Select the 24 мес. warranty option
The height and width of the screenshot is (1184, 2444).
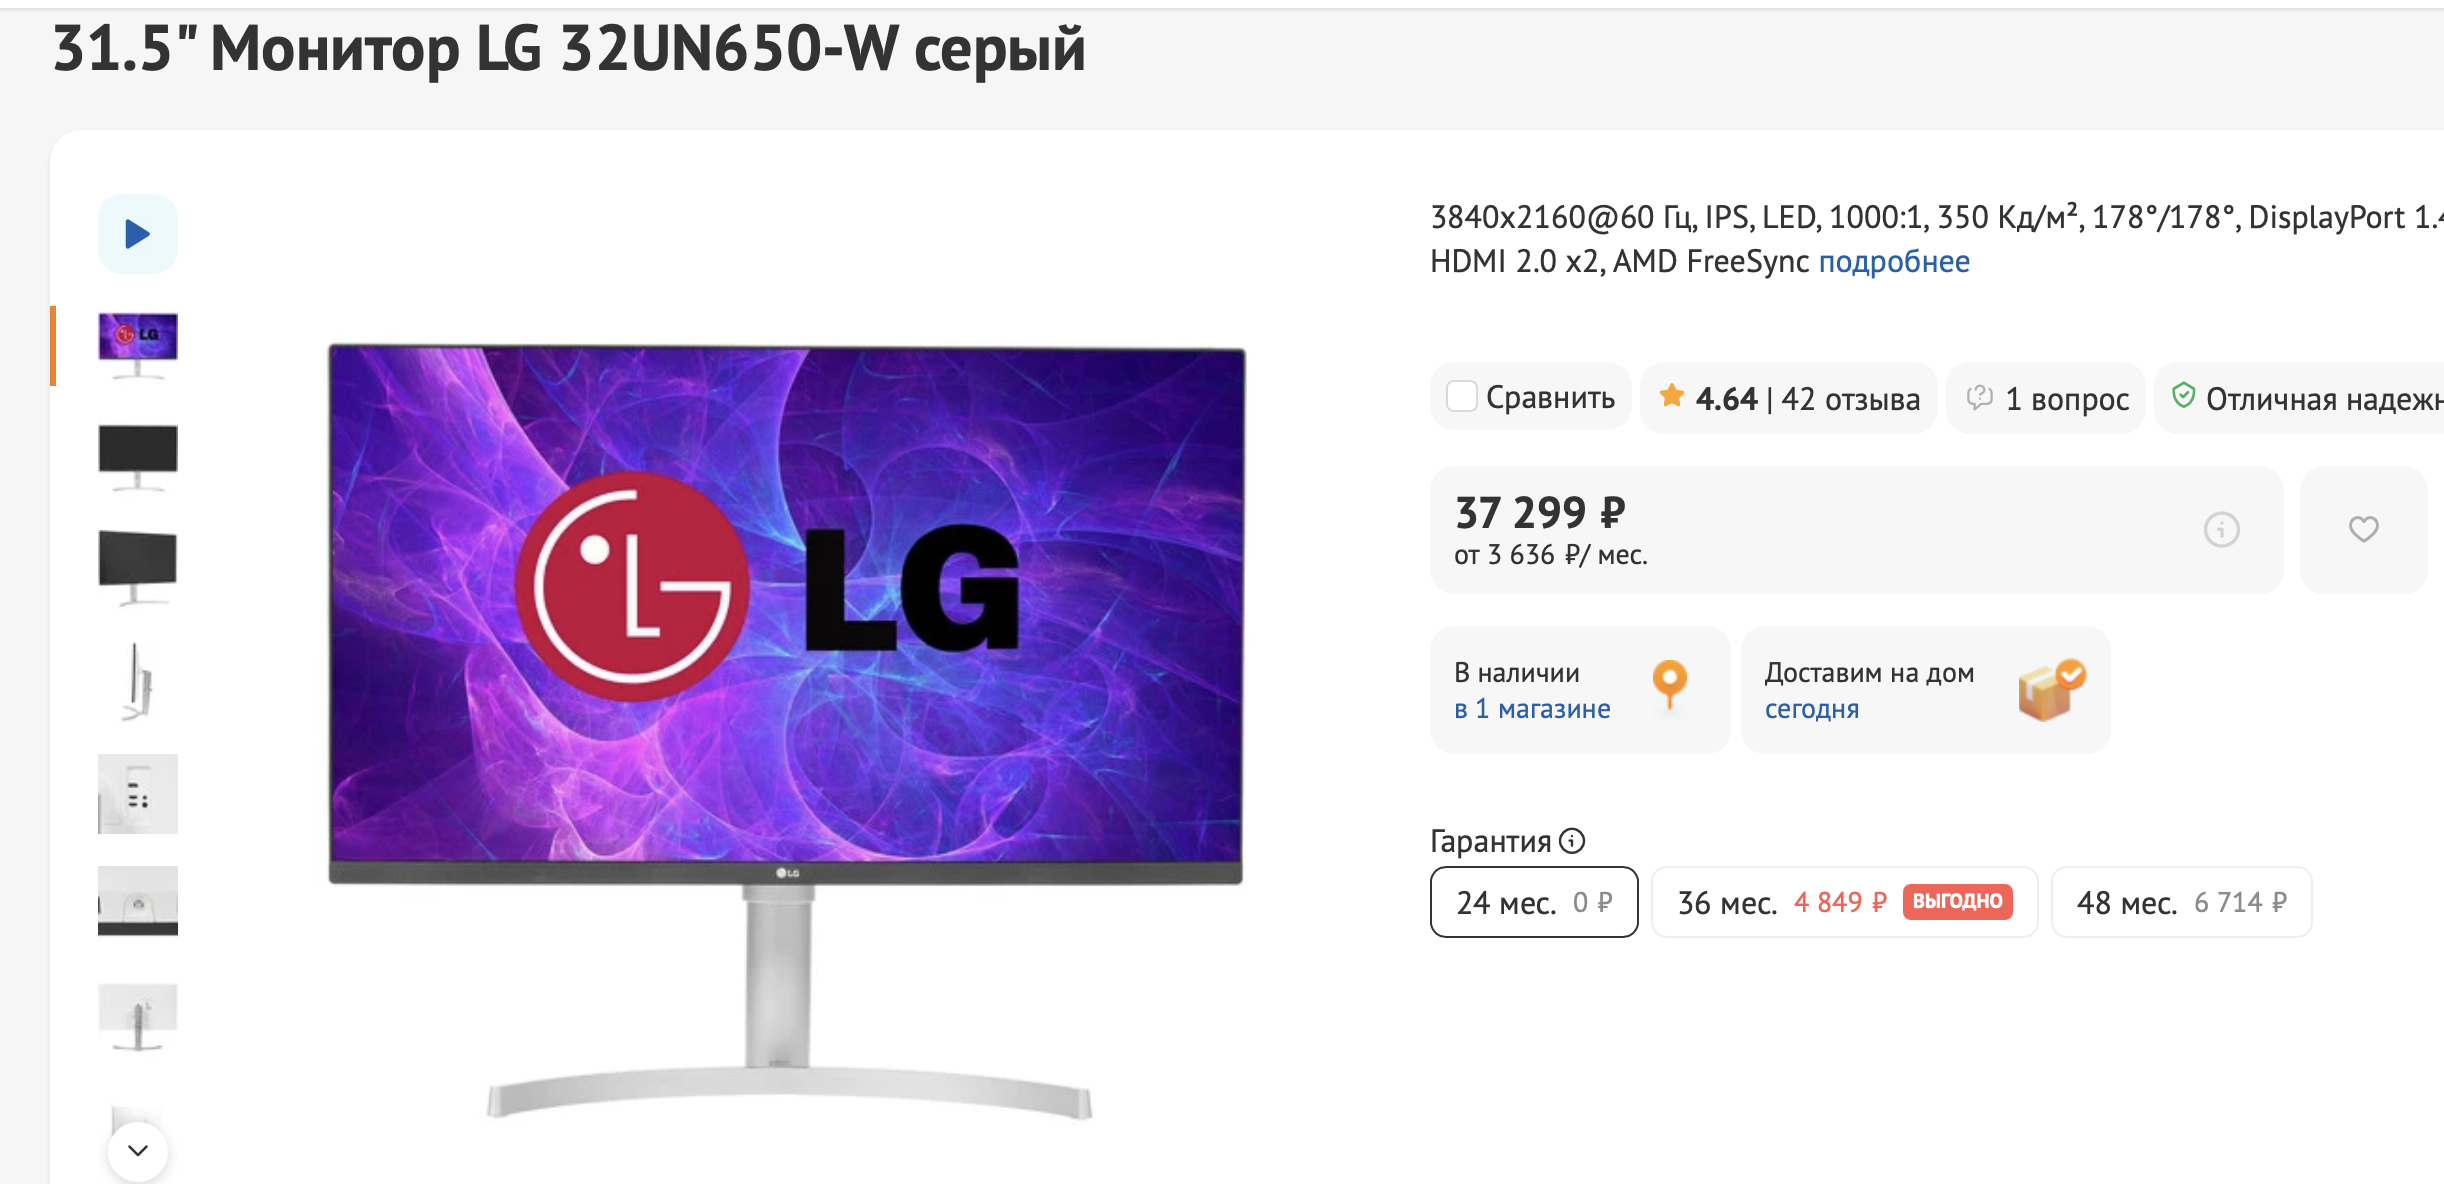[1534, 902]
